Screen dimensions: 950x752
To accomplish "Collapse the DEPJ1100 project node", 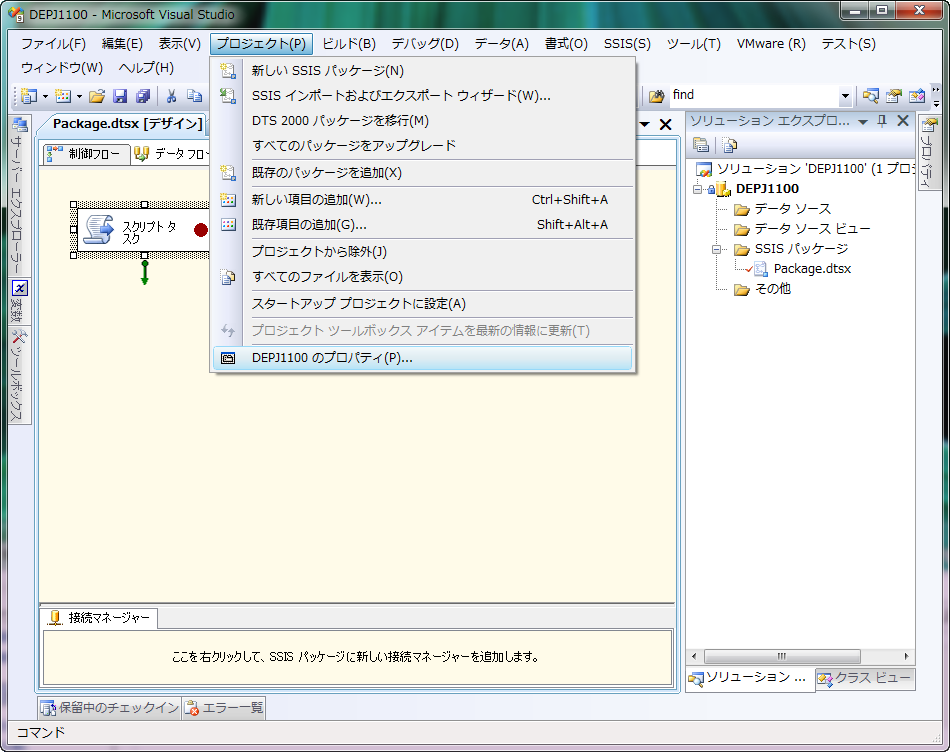I will point(697,189).
